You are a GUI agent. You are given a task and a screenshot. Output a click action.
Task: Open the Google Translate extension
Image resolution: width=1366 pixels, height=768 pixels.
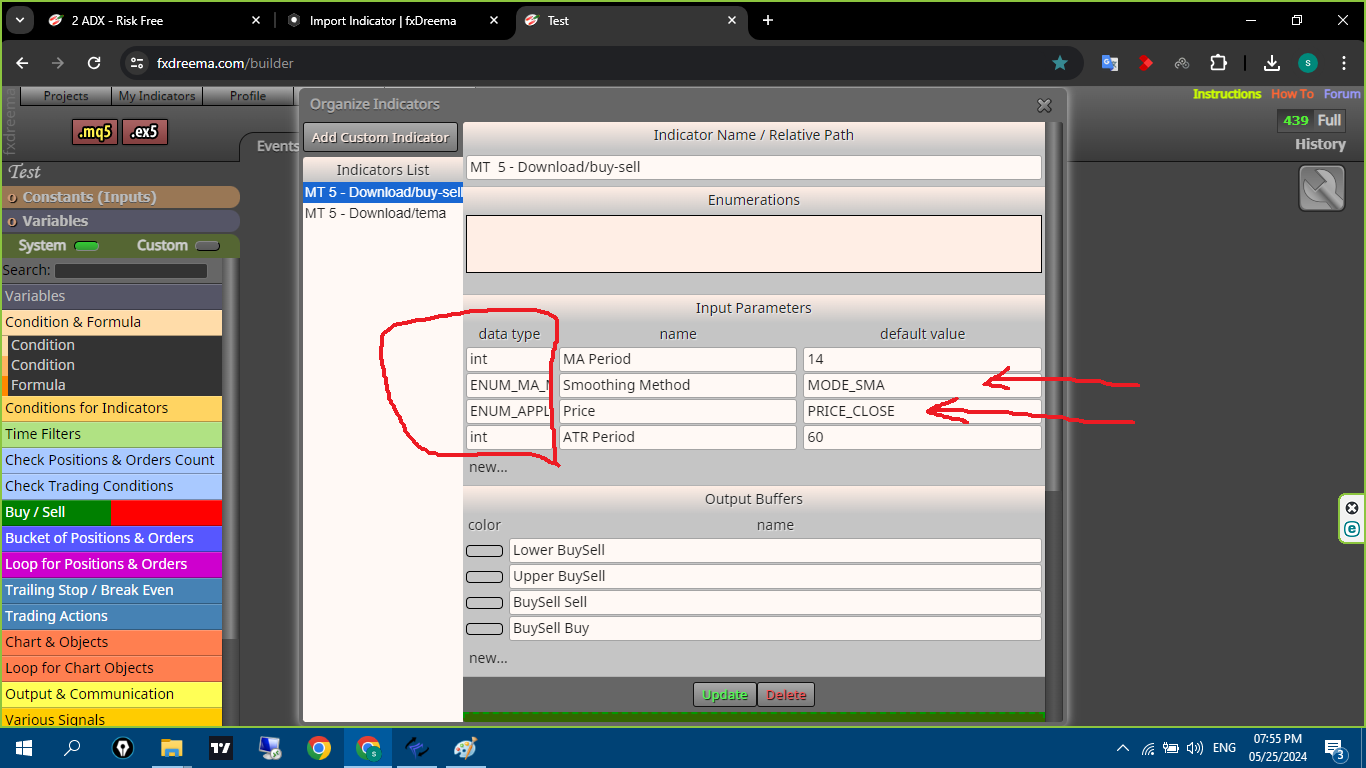(1110, 63)
